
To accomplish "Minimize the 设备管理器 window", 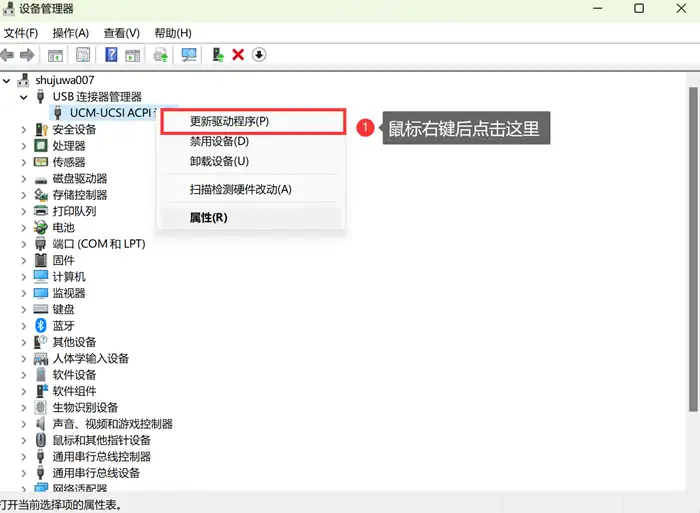I will click(597, 8).
